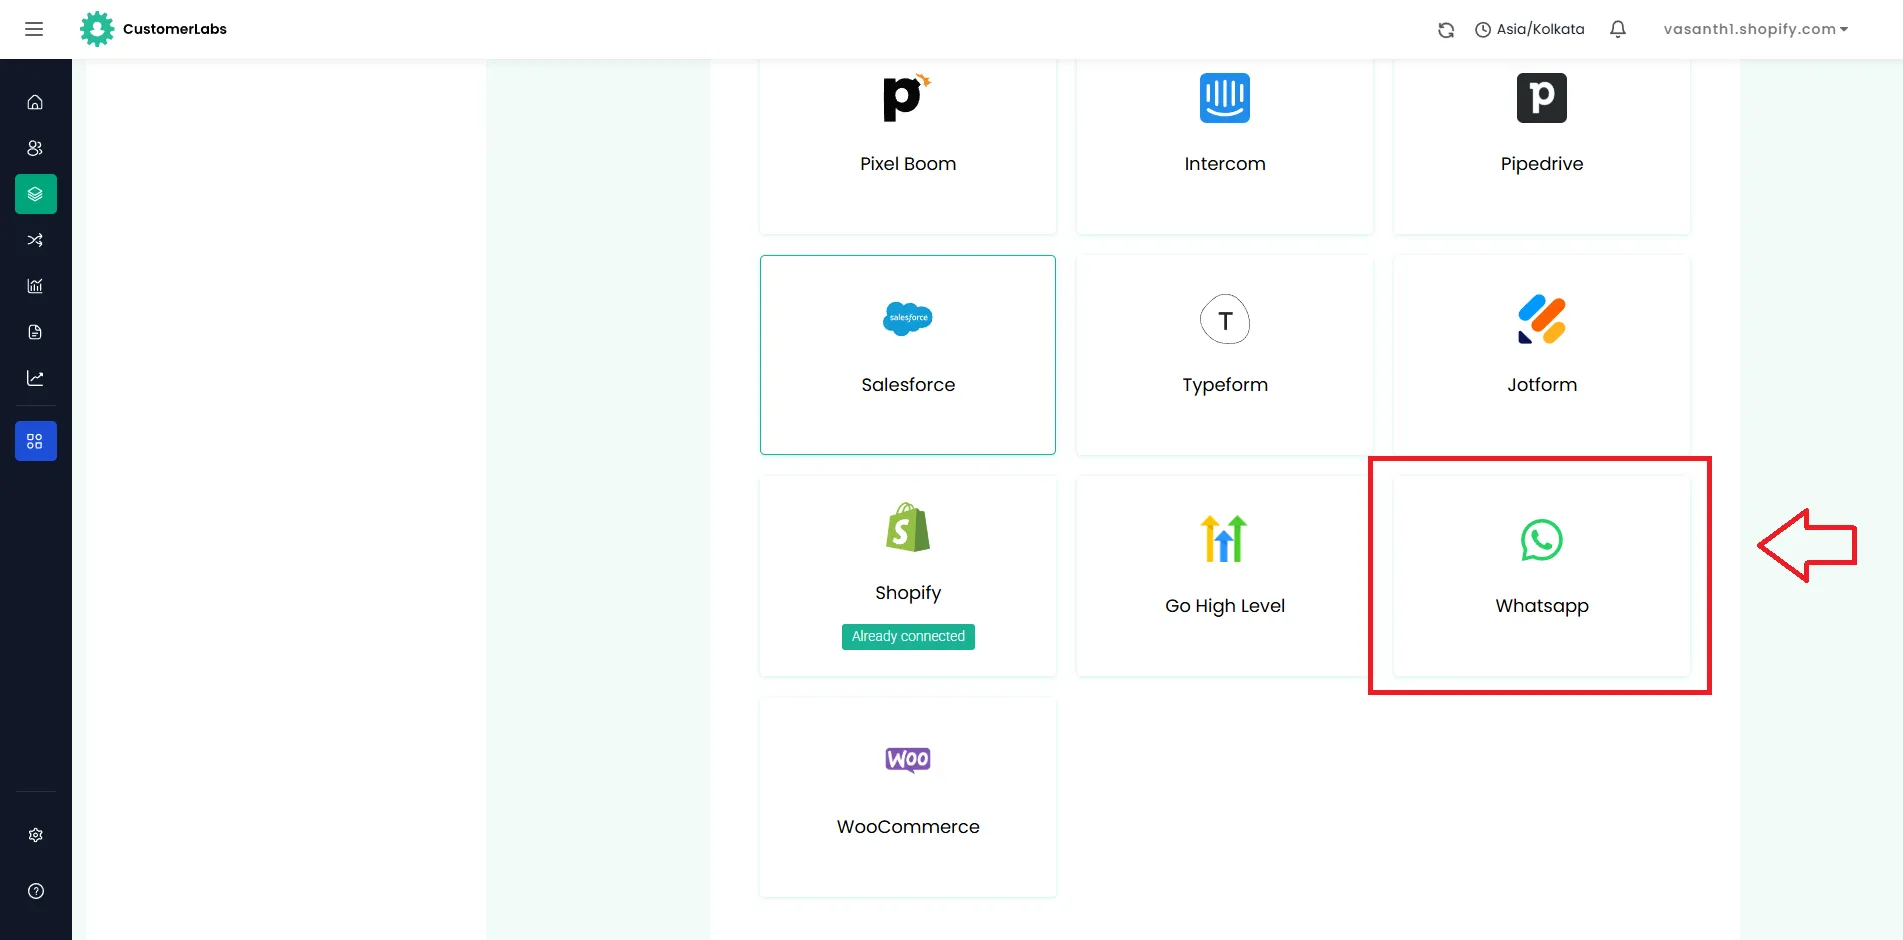
Task: Select the Pipedrive label
Action: (x=1542, y=164)
